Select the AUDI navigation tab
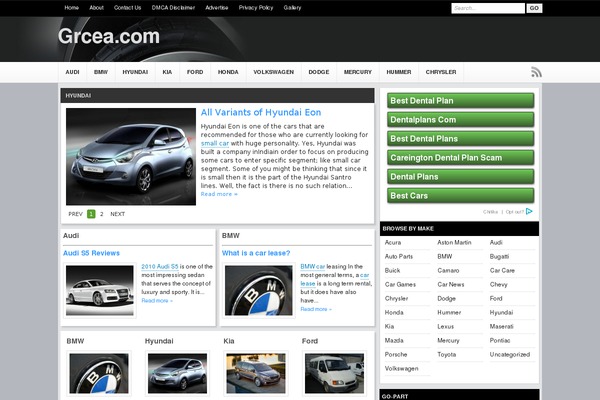 pos(72,72)
